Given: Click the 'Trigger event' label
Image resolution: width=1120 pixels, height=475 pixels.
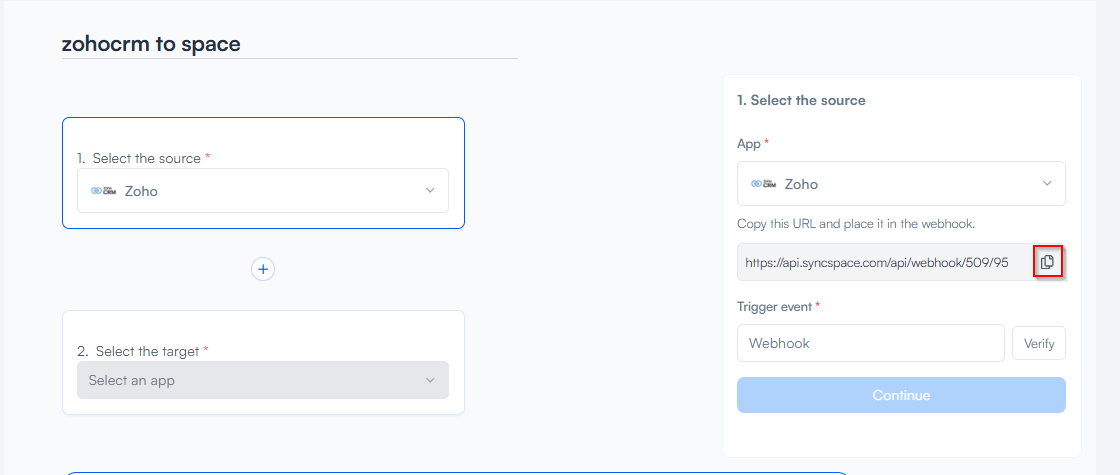Looking at the screenshot, I should click(x=776, y=306).
